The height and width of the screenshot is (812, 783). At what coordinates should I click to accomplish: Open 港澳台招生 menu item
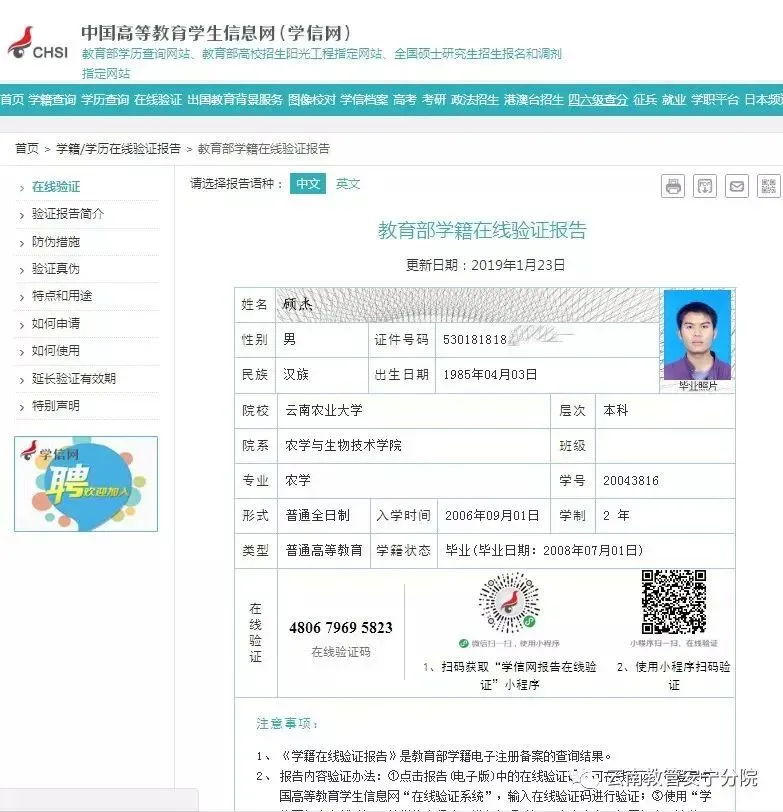534,99
